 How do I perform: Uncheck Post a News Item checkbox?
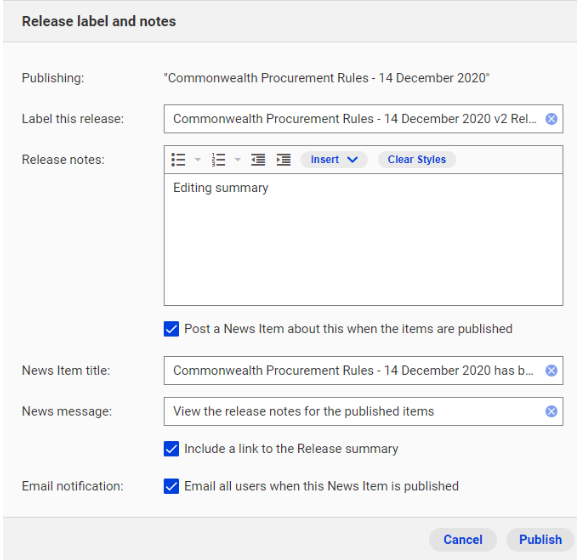(171, 329)
